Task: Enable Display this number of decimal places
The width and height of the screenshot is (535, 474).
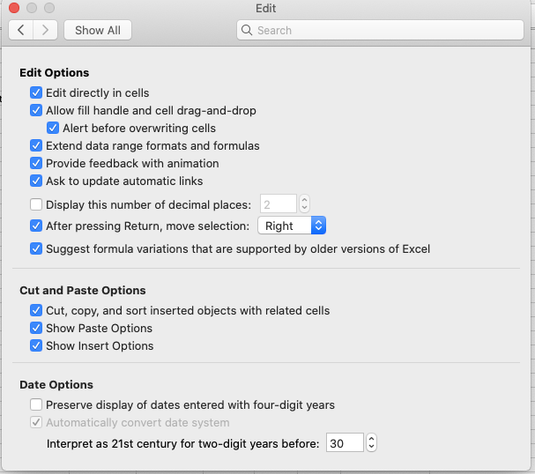Action: click(36, 205)
